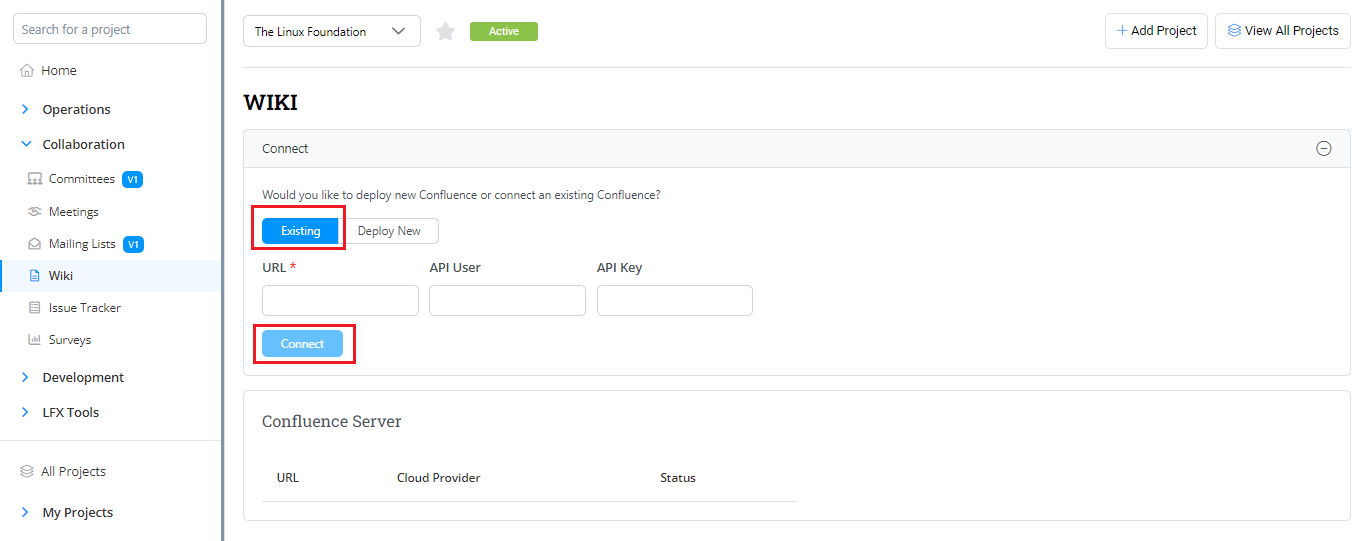Select the Deploy New option
Image resolution: width=1365 pixels, height=541 pixels.
pos(389,231)
